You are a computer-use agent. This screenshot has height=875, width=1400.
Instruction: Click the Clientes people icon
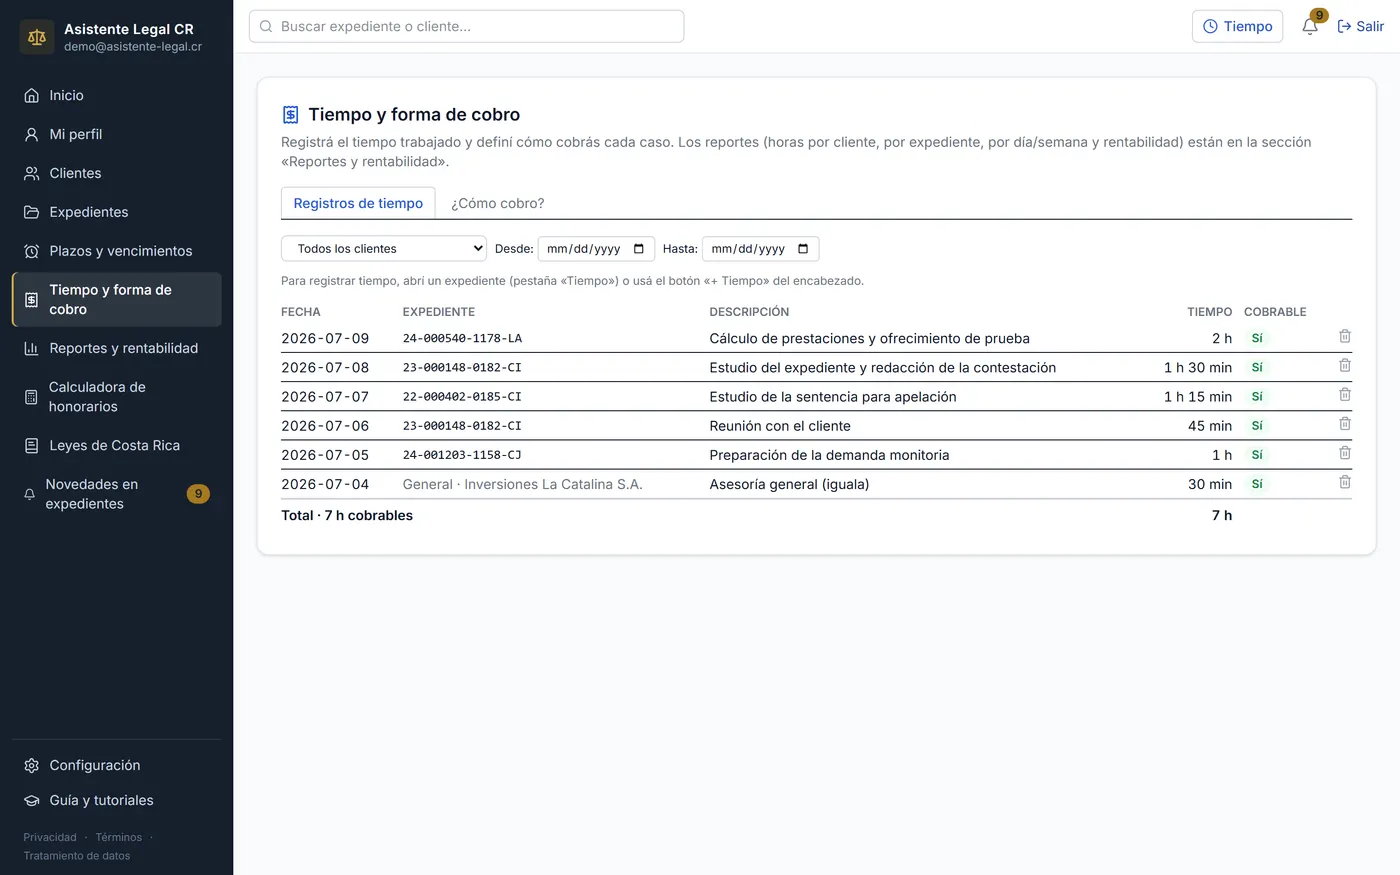(x=31, y=174)
